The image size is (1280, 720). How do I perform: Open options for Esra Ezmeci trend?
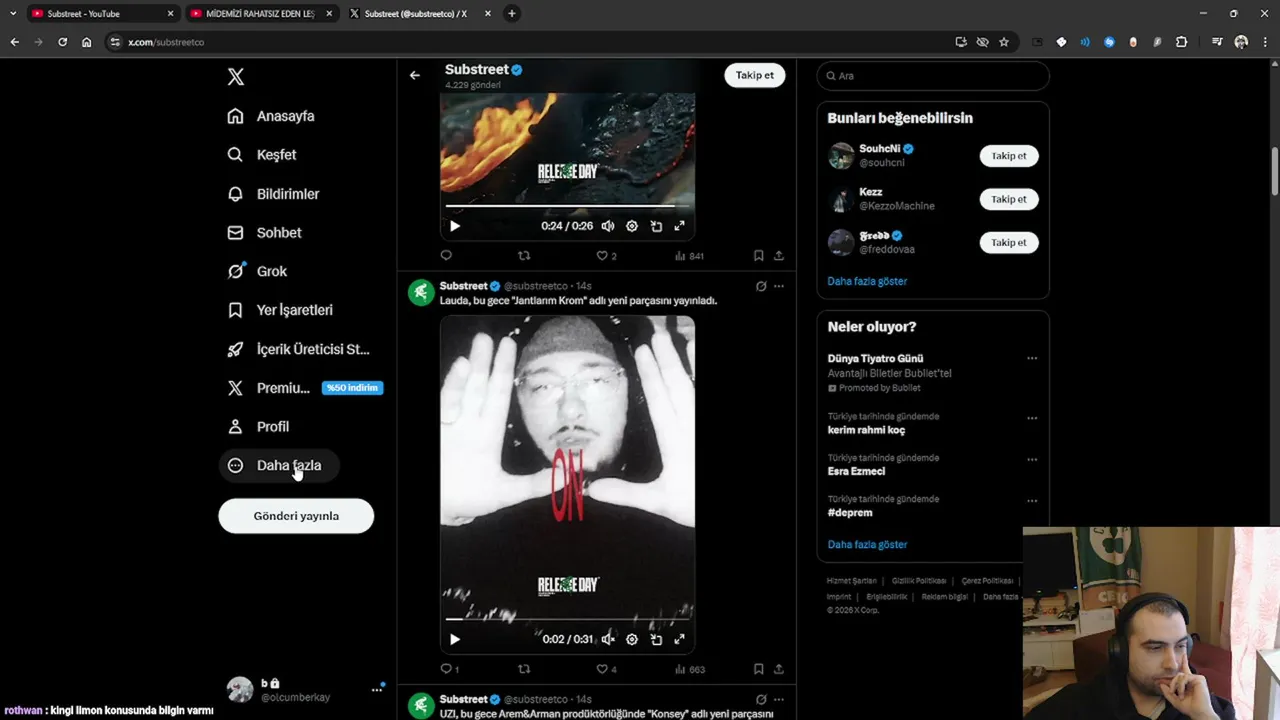(x=1032, y=459)
